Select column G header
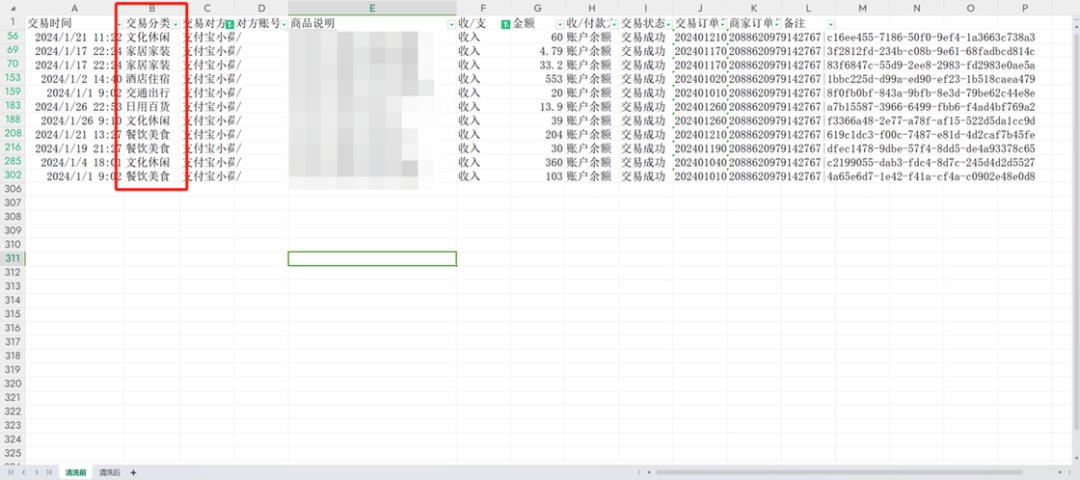This screenshot has width=1080, height=480. click(537, 8)
